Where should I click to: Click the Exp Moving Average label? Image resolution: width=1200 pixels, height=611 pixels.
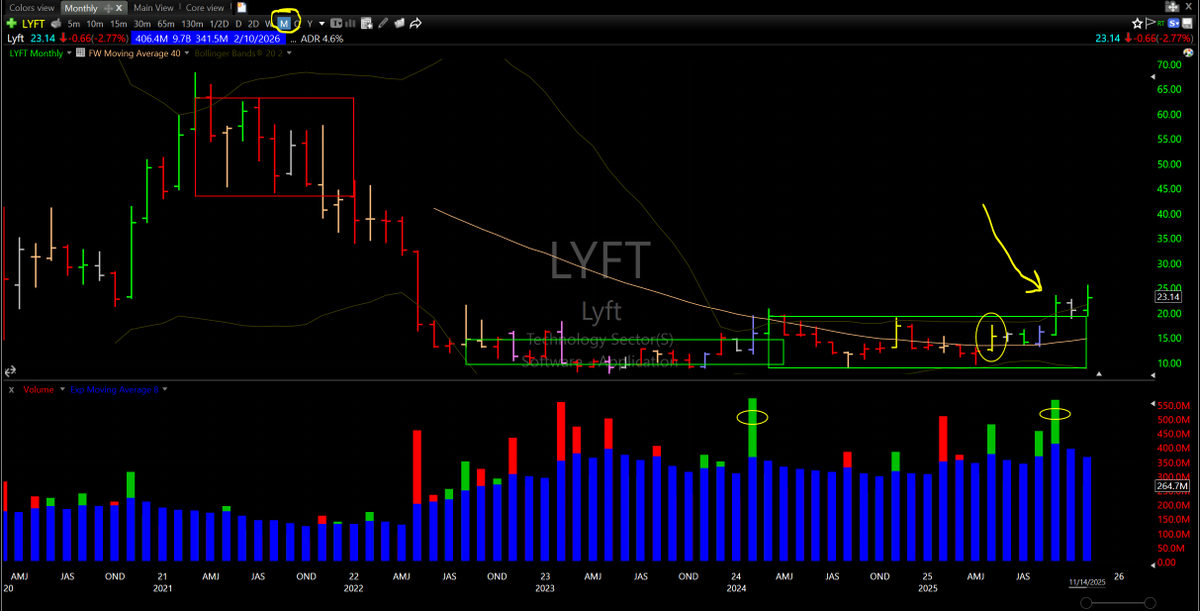coord(112,389)
